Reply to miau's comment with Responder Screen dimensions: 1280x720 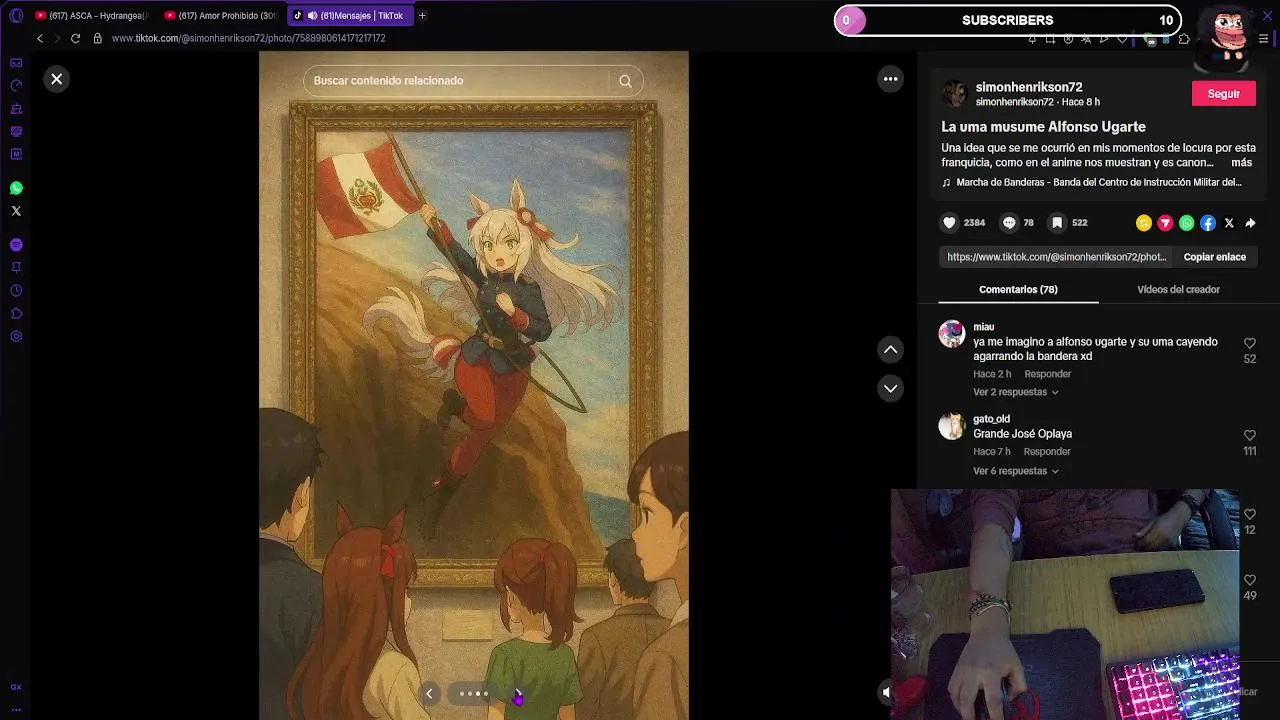point(1047,374)
